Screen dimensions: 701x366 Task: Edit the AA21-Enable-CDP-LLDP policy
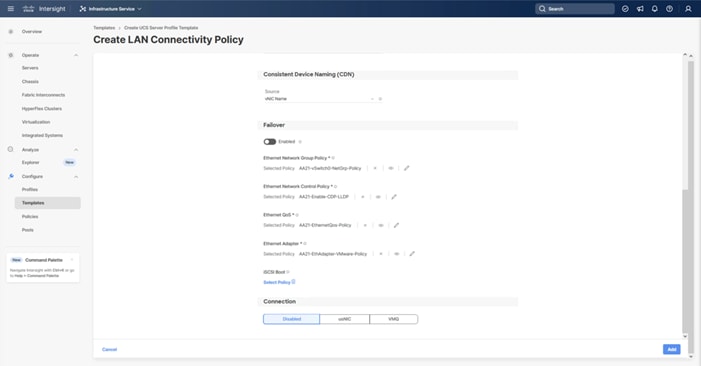(x=394, y=197)
